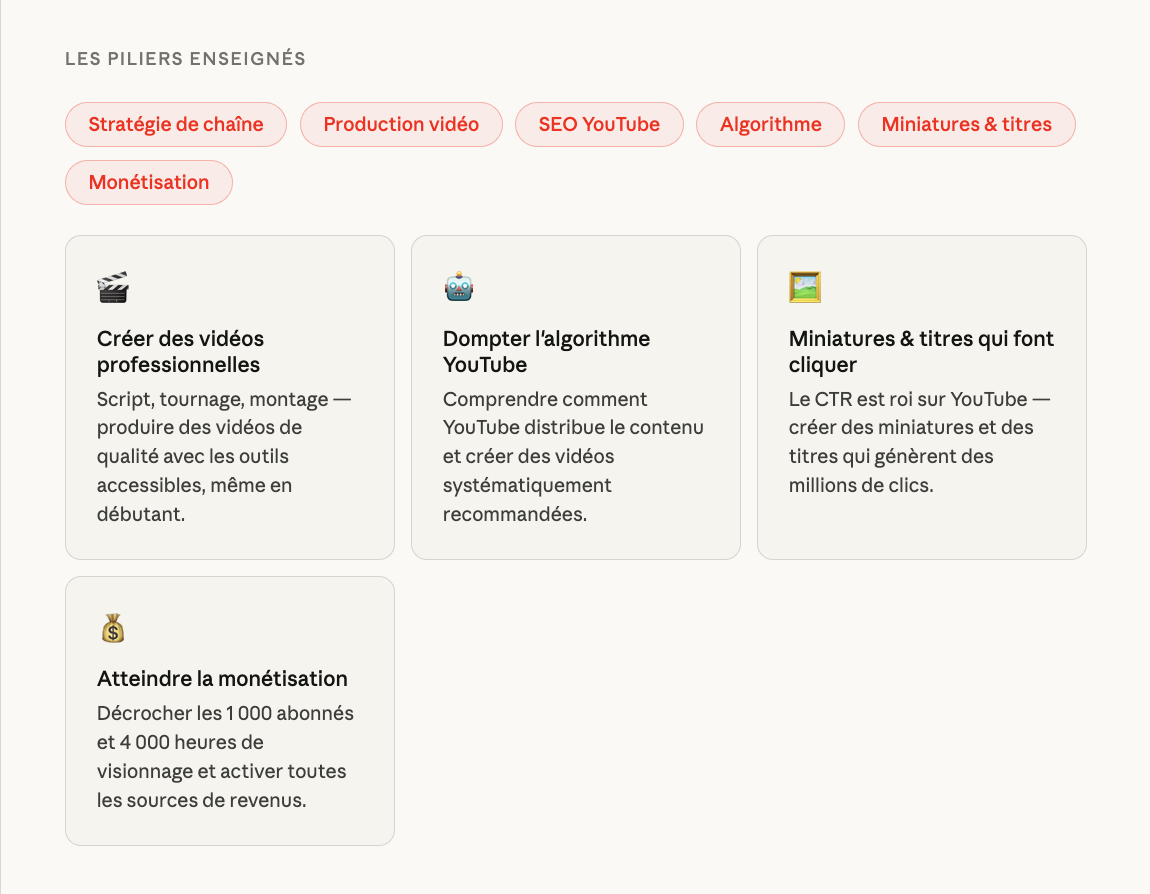
Task: Click the 'Script, tournage, montage' description text
Action: (224, 456)
